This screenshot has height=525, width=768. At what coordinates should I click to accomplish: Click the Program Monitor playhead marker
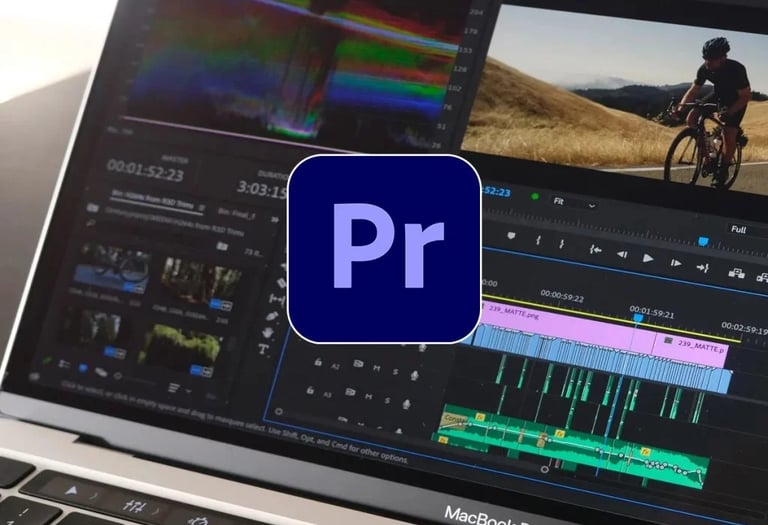coord(703,241)
